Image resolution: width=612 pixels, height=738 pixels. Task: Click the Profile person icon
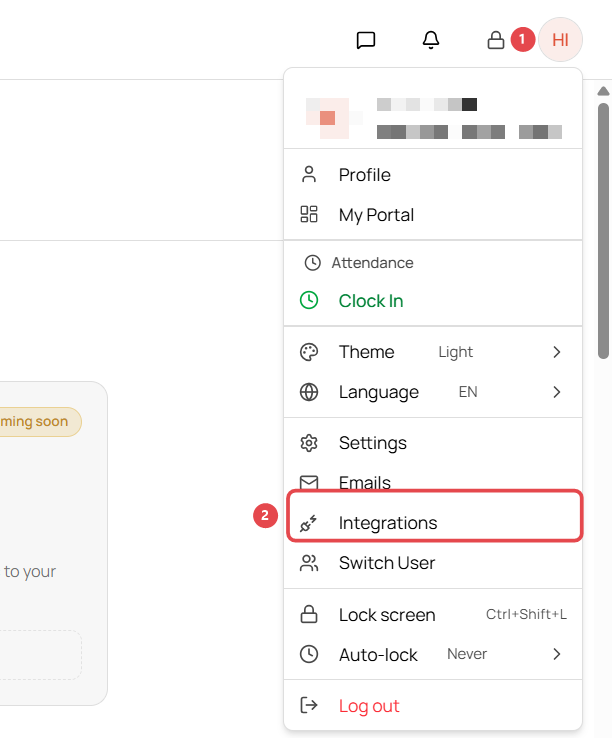309,175
